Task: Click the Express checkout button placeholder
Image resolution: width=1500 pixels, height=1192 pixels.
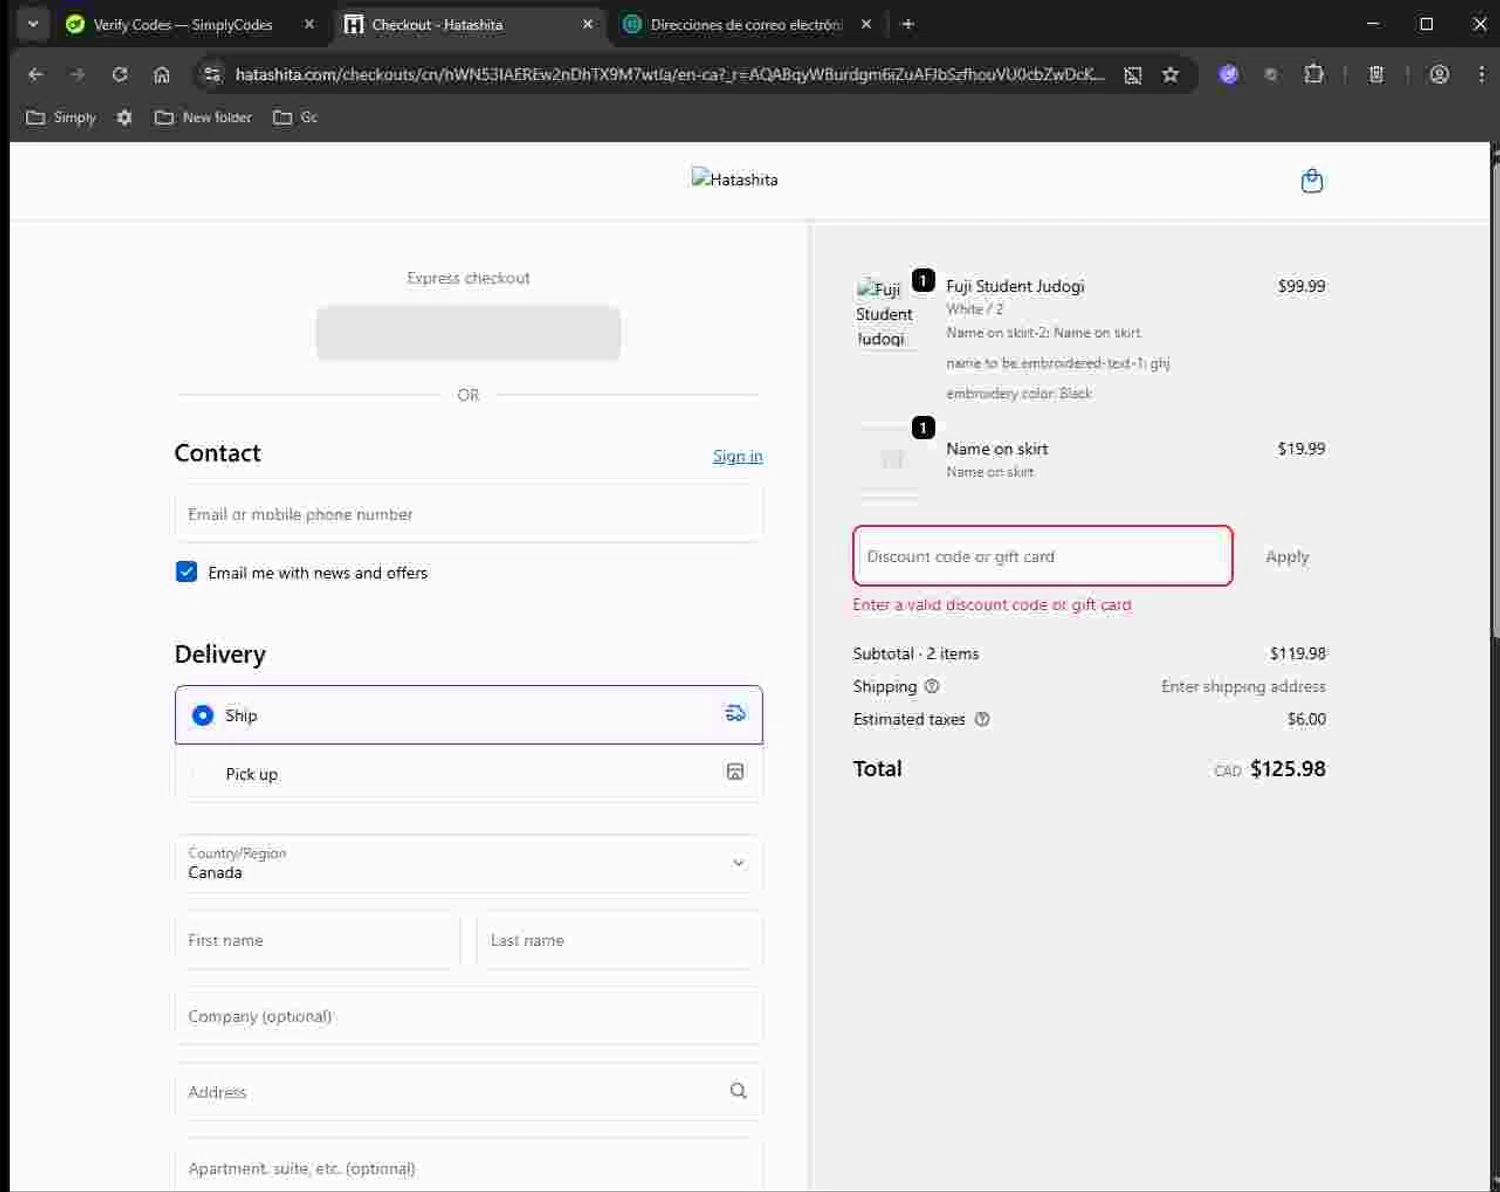Action: [468, 333]
